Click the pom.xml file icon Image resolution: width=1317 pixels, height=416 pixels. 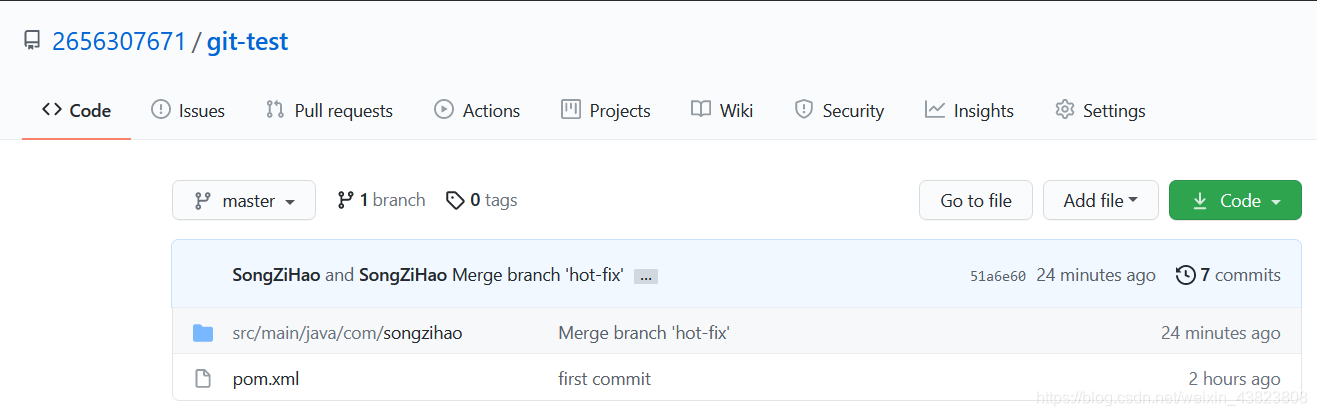203,379
